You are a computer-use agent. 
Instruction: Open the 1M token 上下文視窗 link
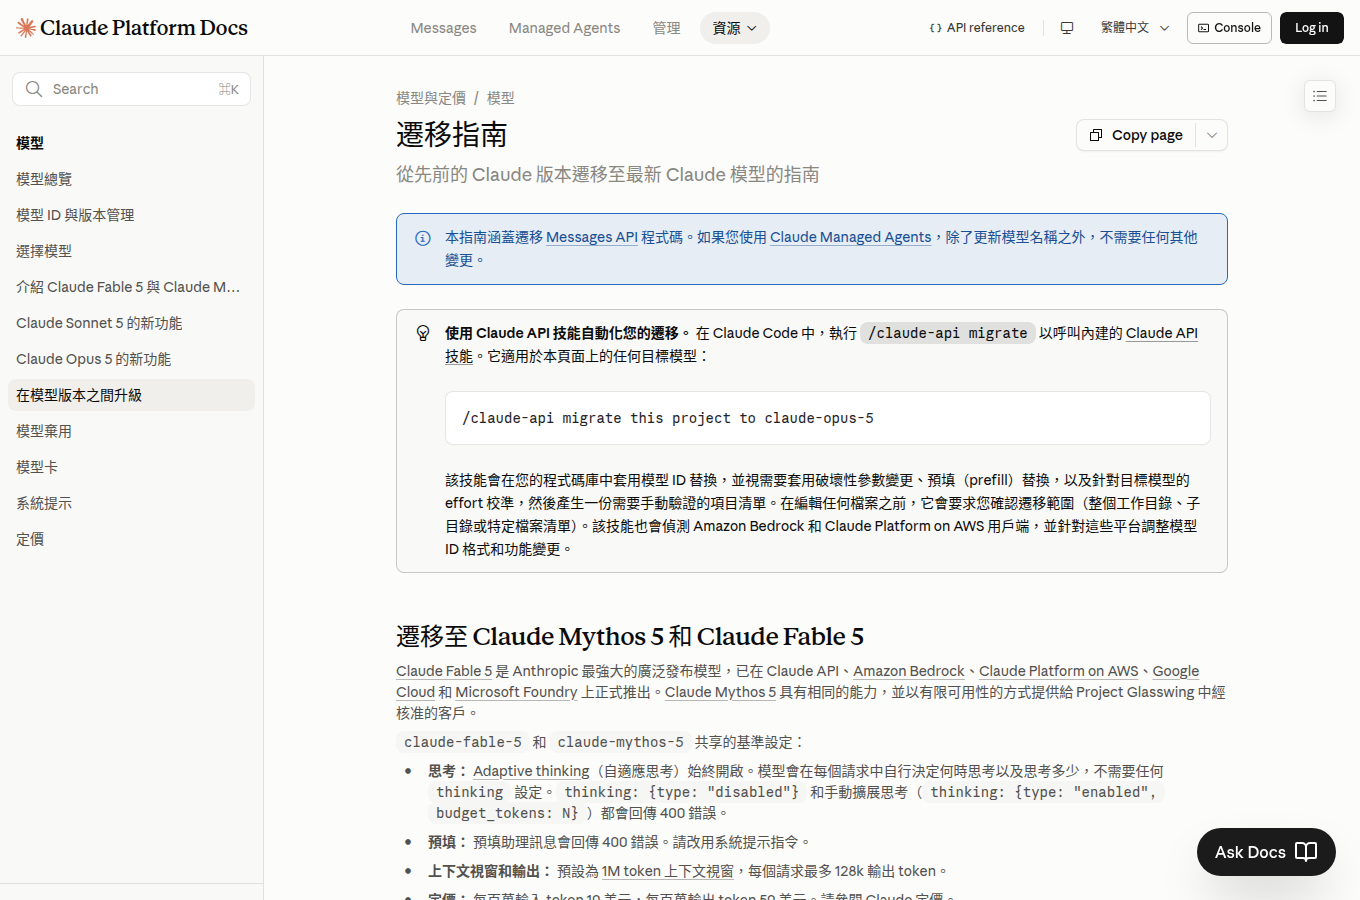[668, 871]
